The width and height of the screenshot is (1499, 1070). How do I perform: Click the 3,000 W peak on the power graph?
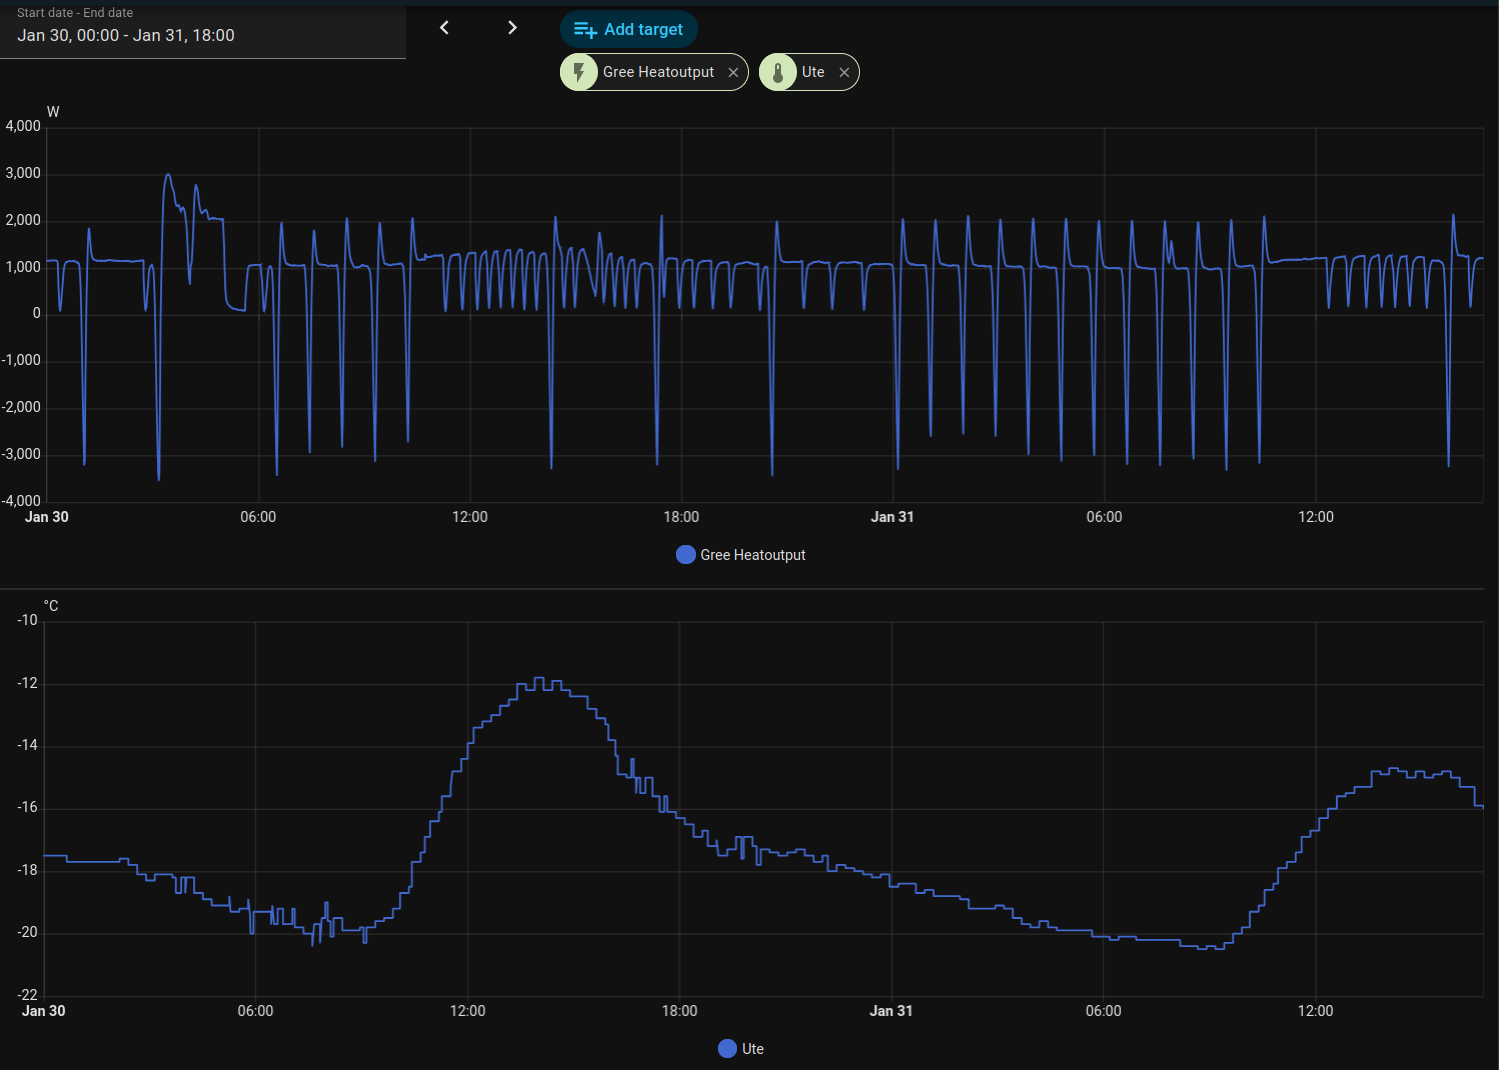tap(168, 176)
